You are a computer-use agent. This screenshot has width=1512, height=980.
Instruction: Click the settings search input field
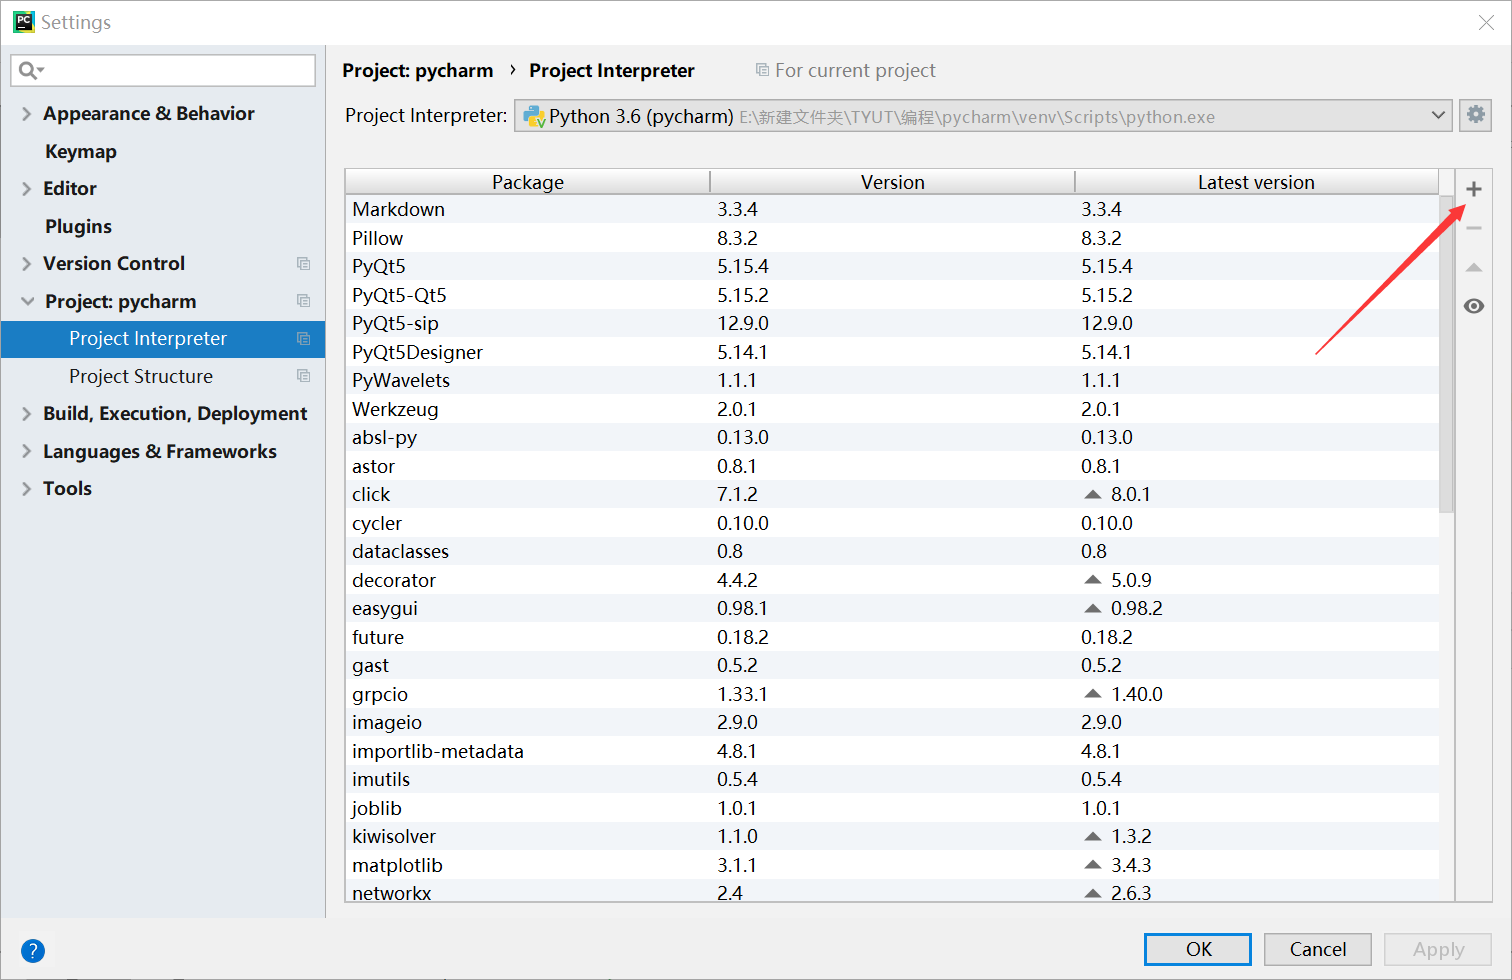[x=163, y=70]
